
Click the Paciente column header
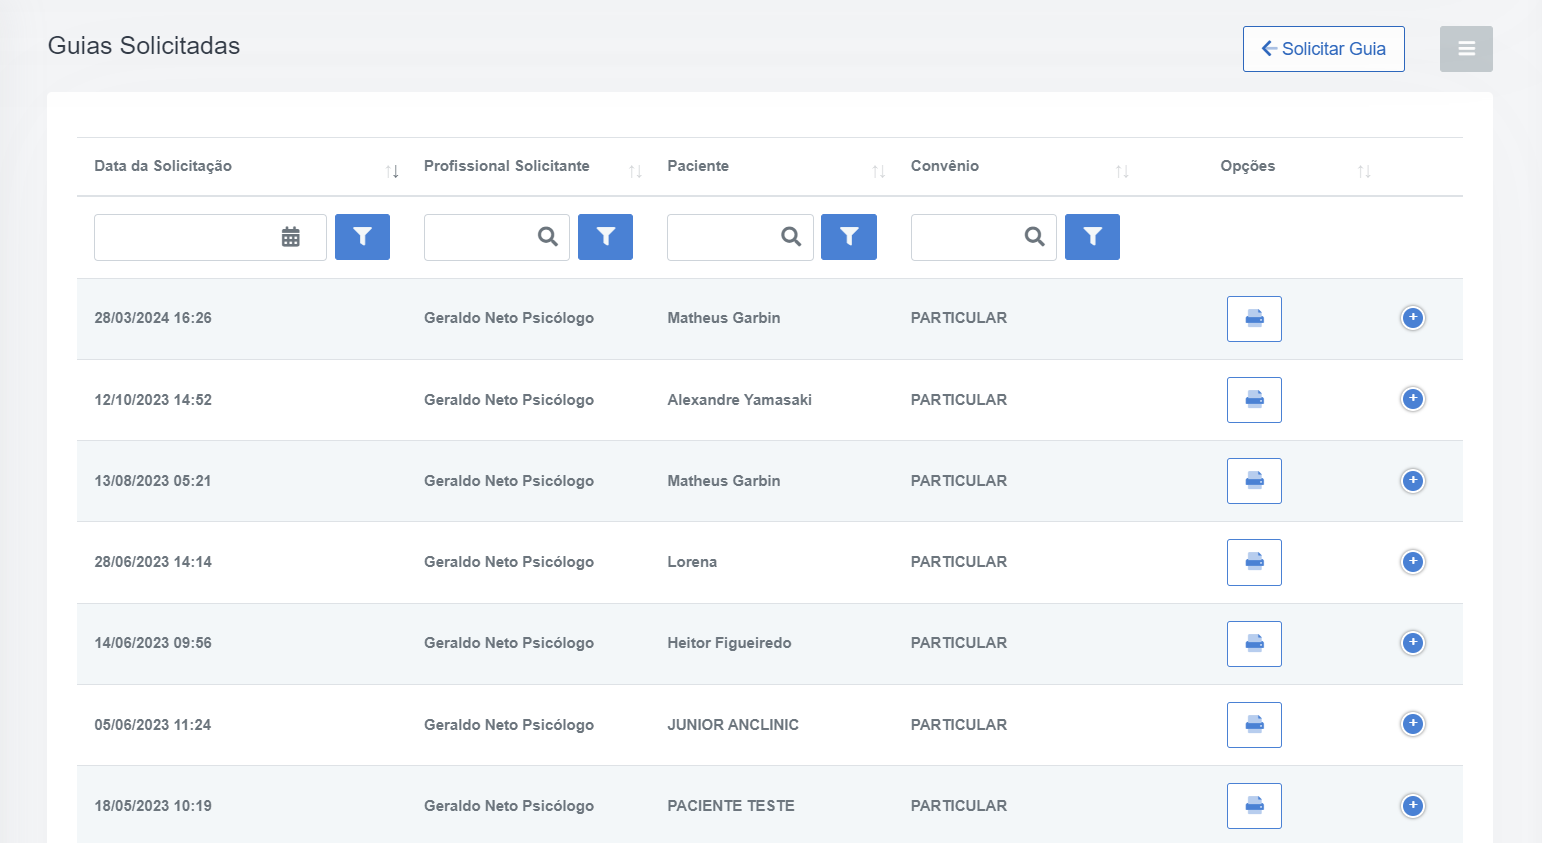698,166
